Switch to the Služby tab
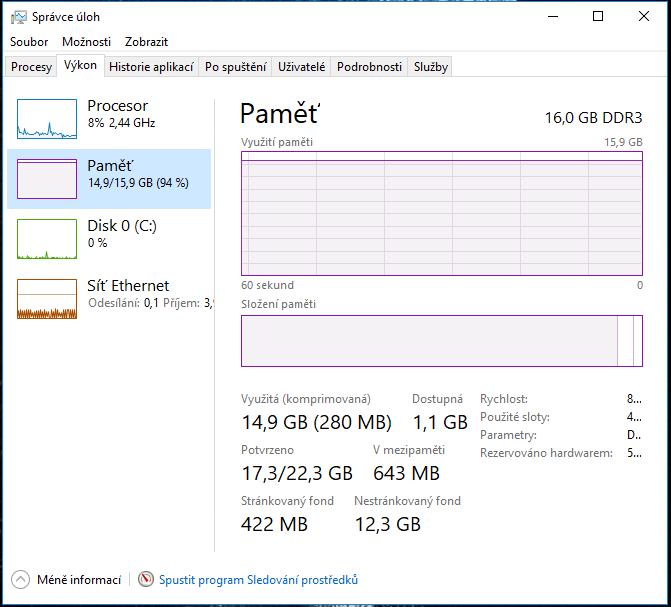 (431, 67)
